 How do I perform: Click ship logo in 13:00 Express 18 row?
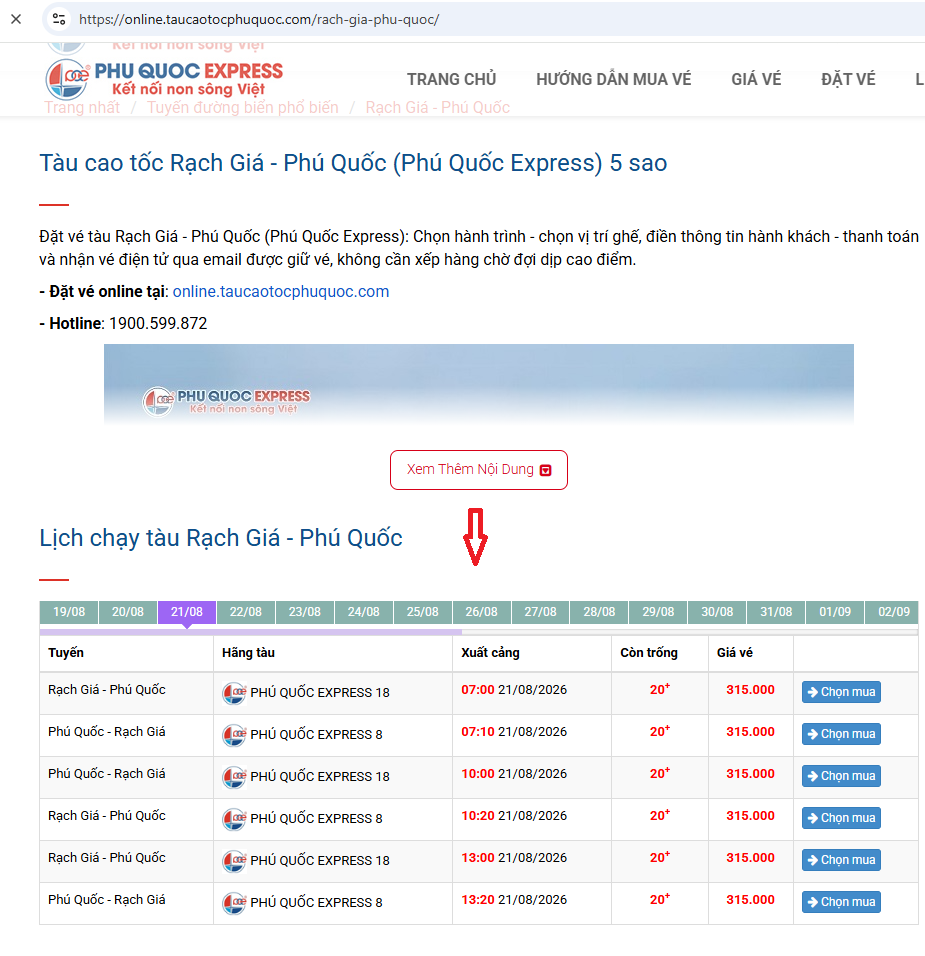tap(234, 861)
